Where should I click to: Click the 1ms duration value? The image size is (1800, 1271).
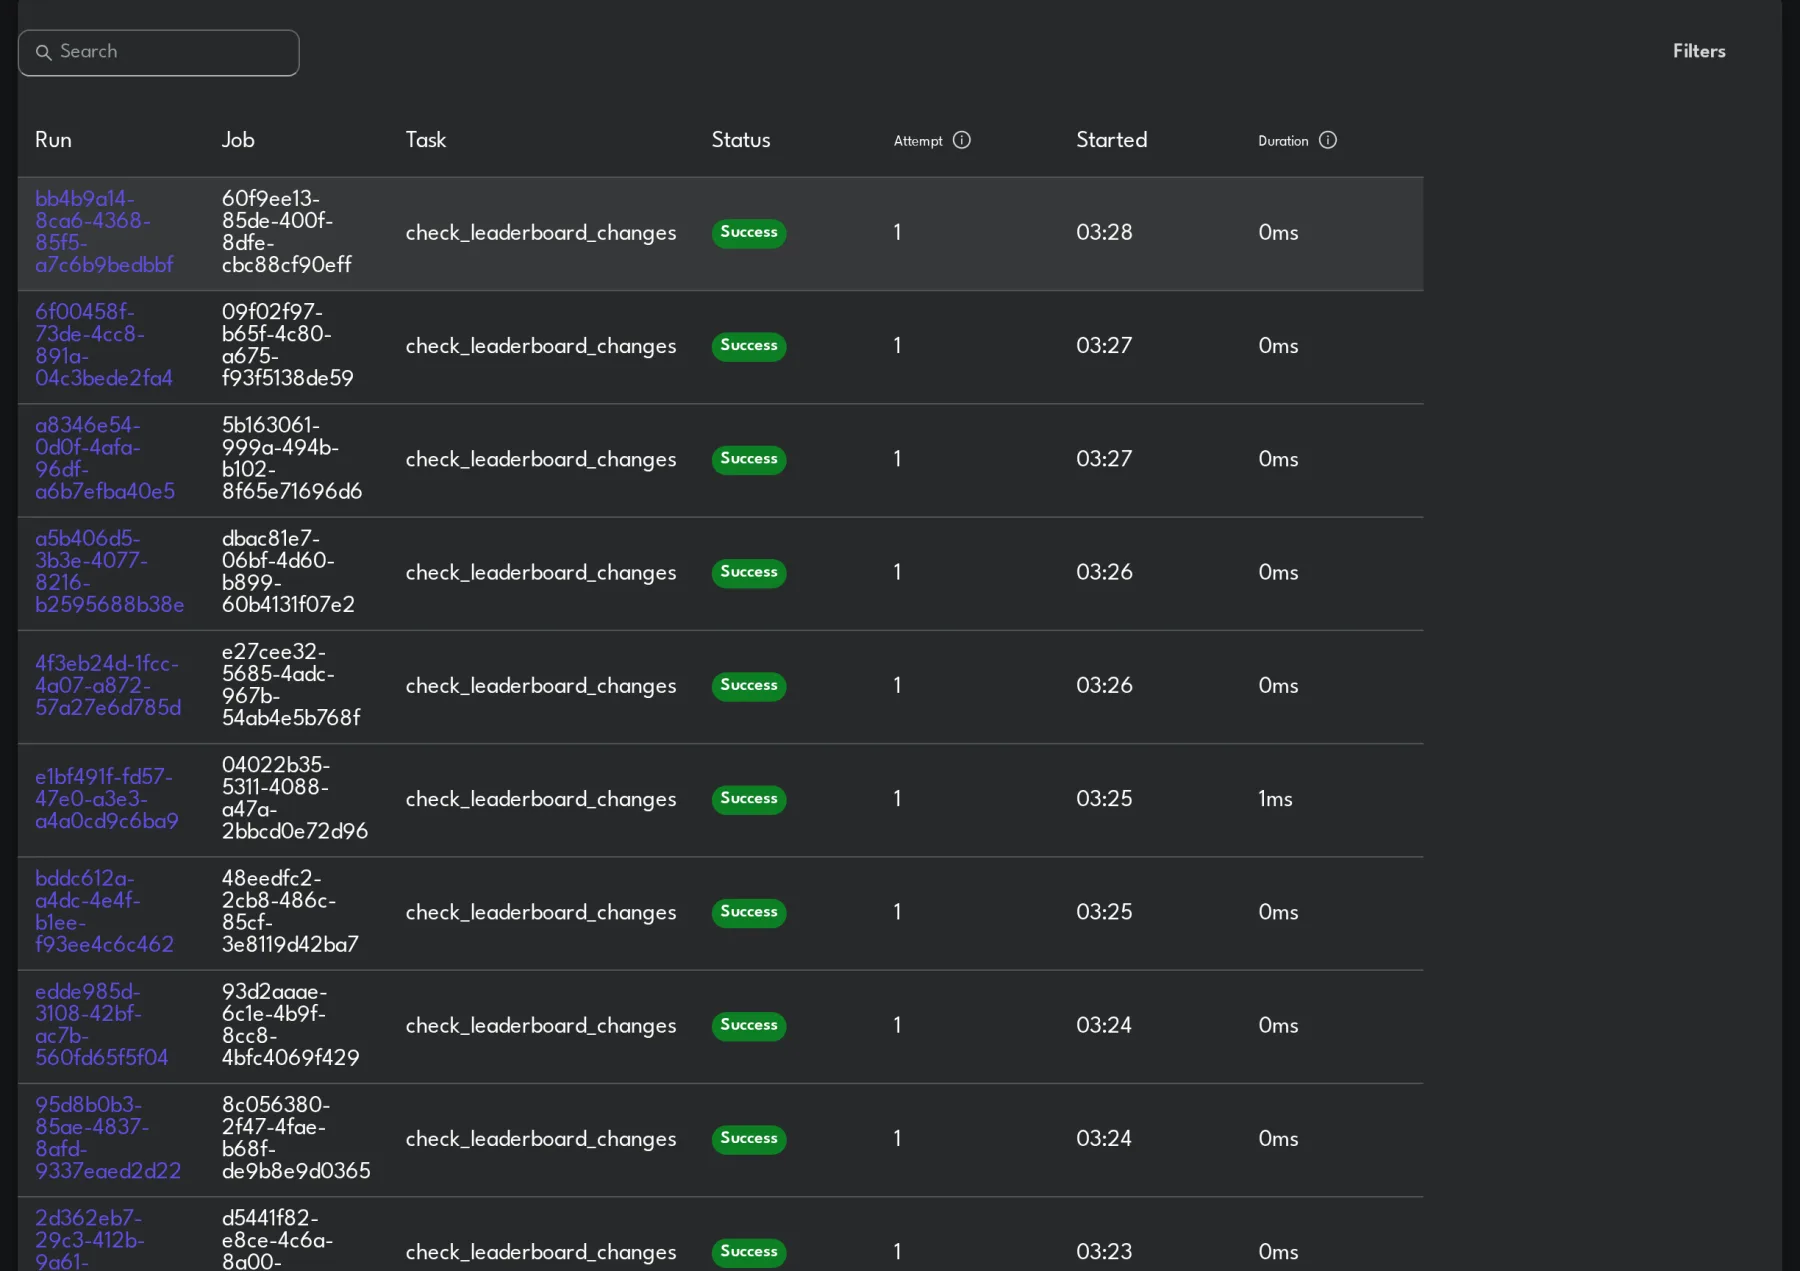[1275, 799]
